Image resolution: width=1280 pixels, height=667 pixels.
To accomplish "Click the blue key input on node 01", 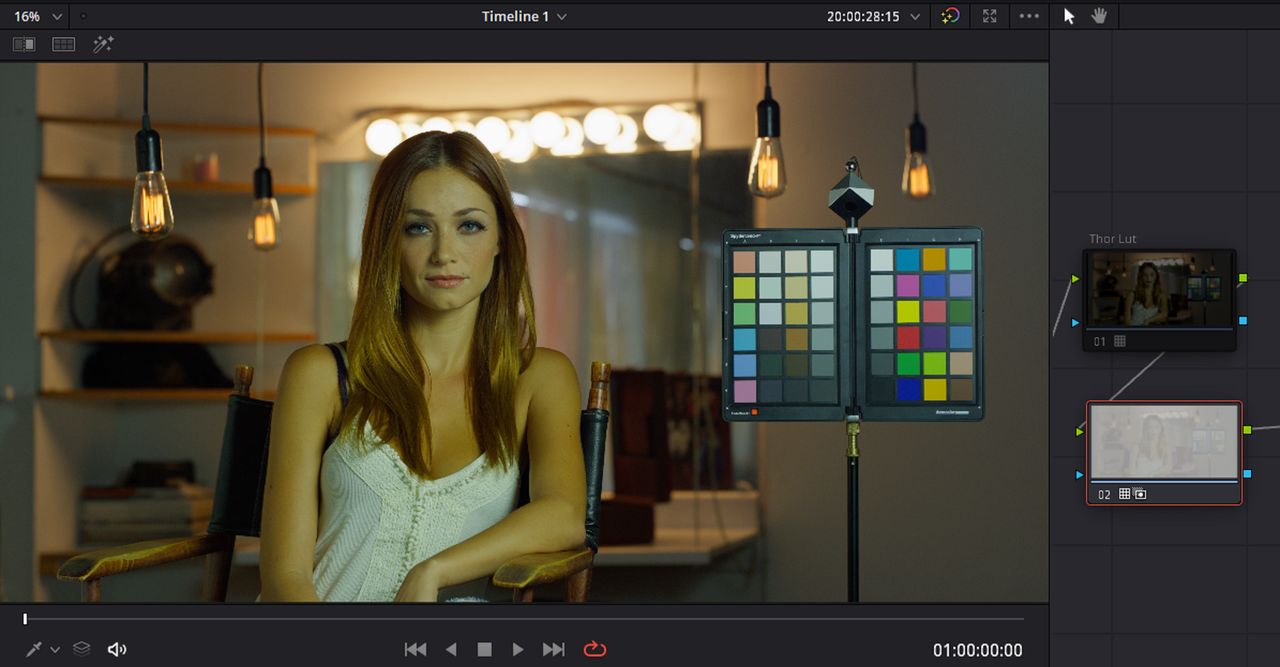I will tap(1075, 322).
